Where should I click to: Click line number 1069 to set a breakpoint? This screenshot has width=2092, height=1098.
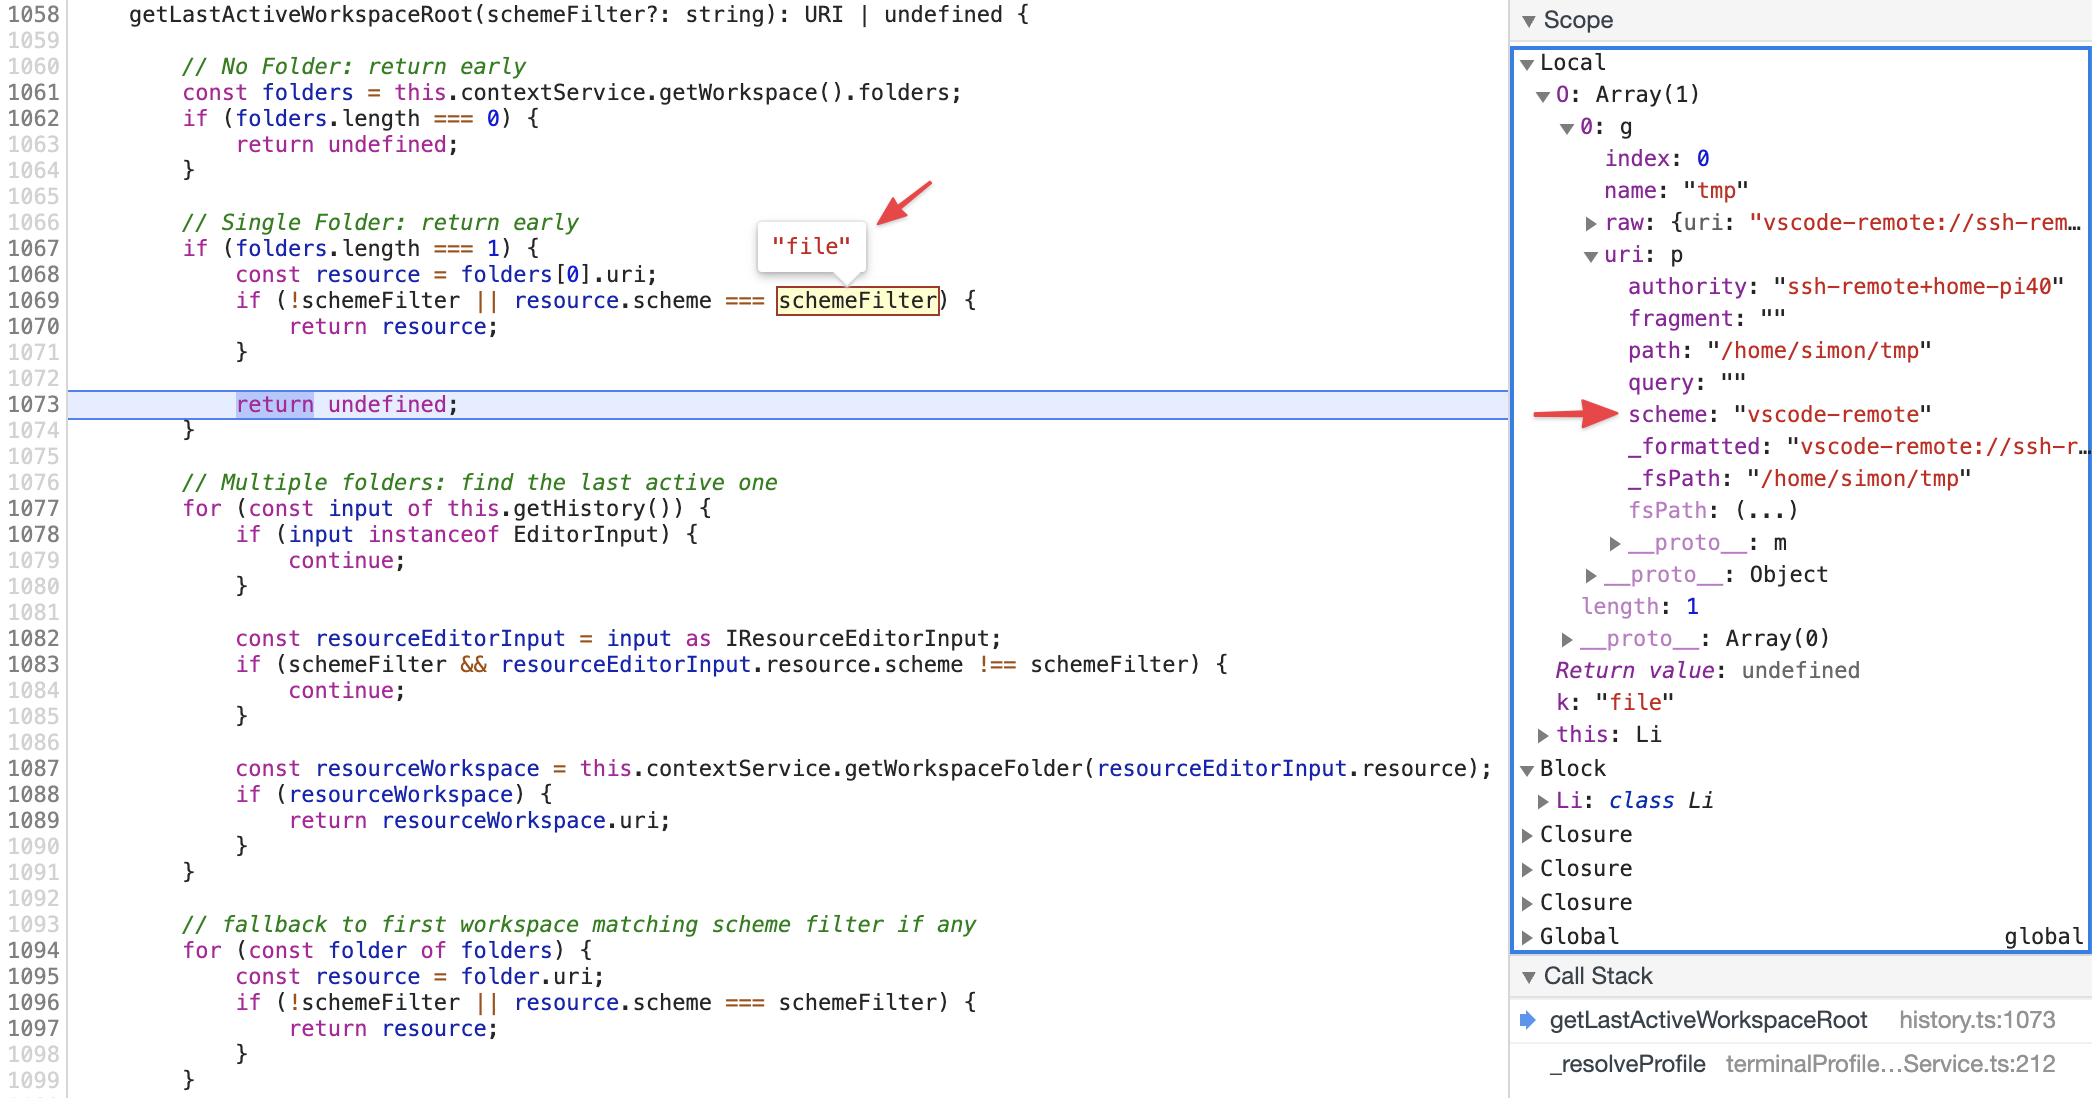33,300
